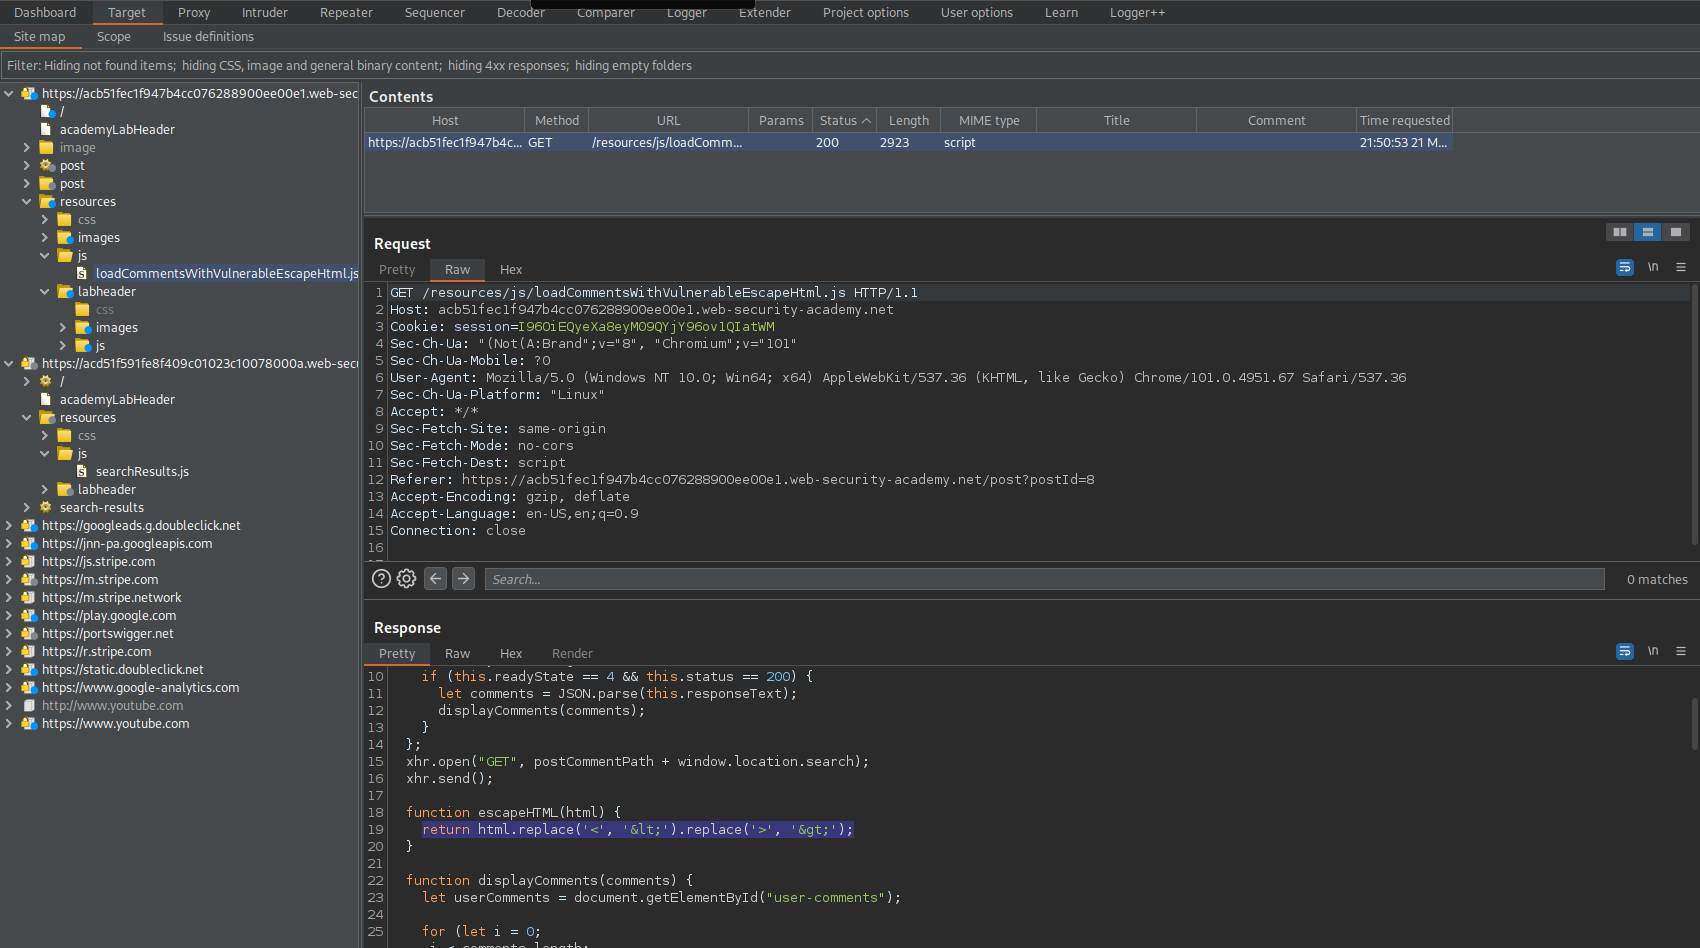Toggle word wrap in Request panel
This screenshot has height=948, width=1700.
click(1625, 267)
